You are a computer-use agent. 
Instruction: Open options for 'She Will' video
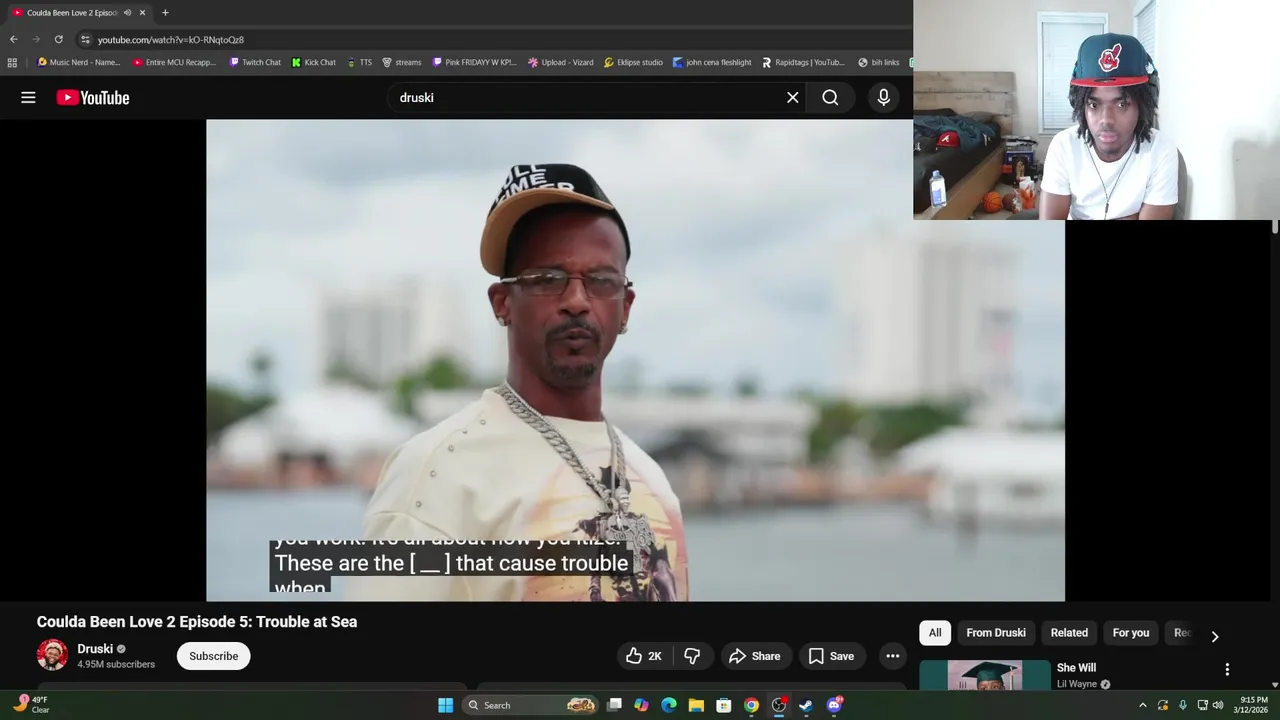[1227, 670]
